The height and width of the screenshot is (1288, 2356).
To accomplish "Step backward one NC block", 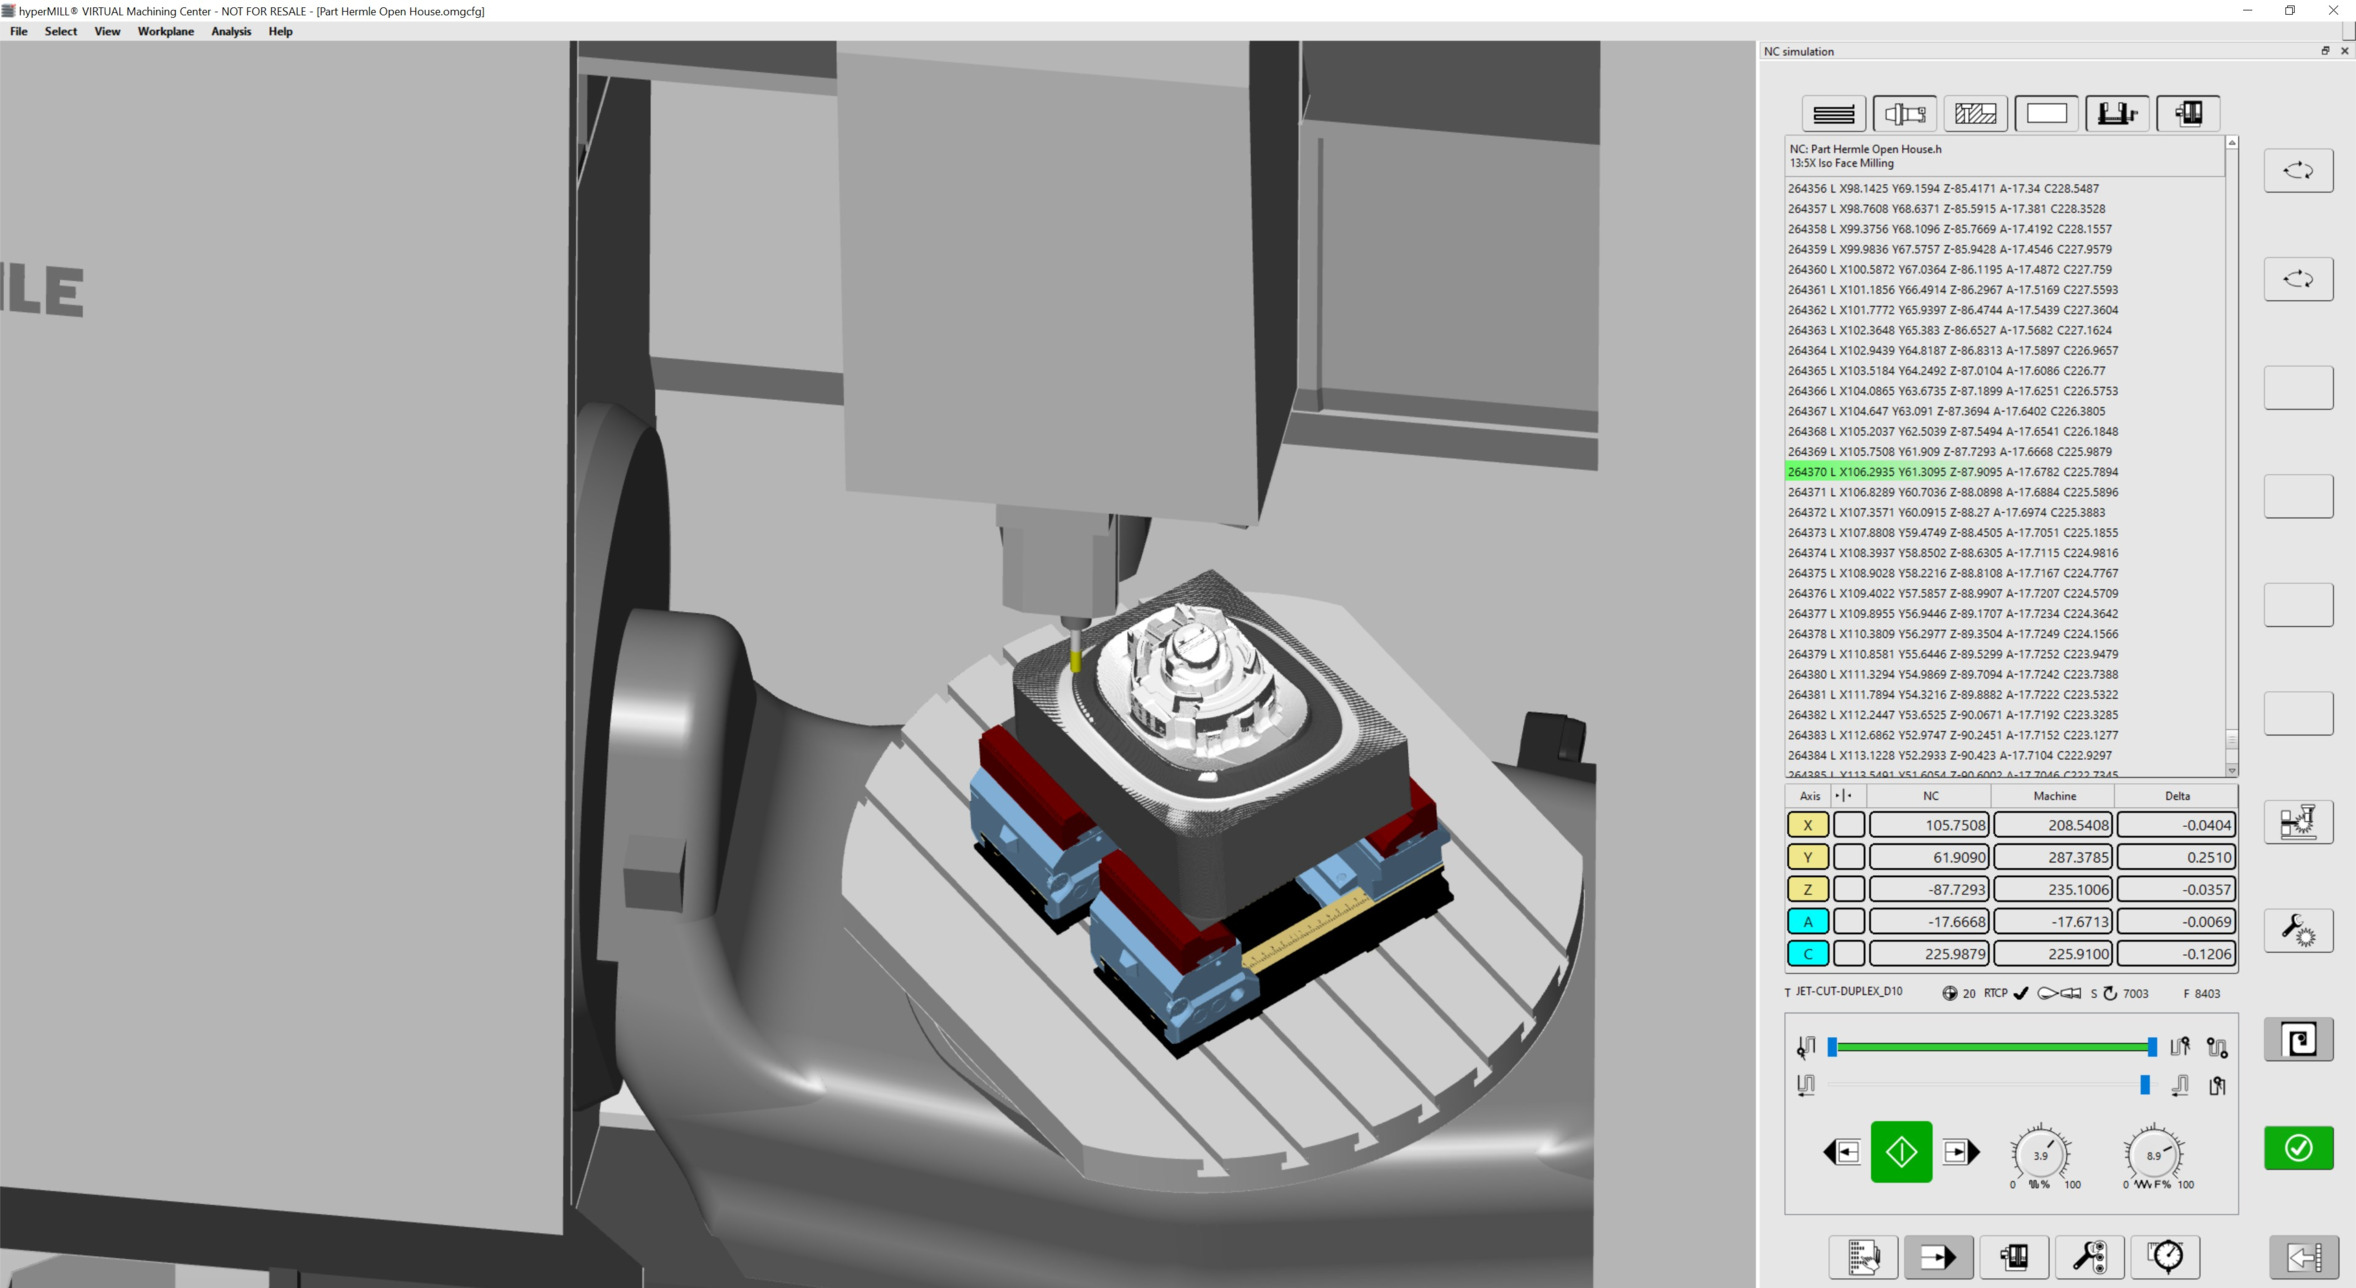I will click(x=1842, y=1152).
